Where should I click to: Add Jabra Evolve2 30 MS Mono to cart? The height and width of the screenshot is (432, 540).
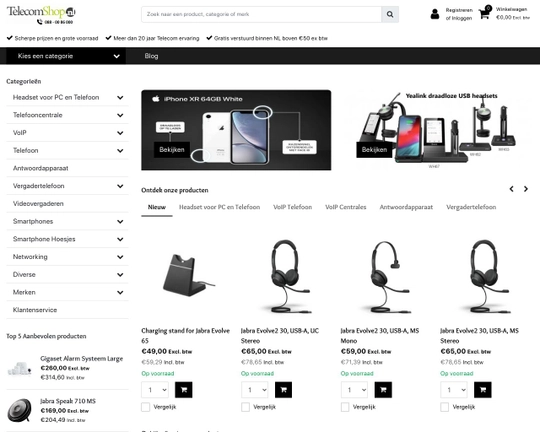383,390
